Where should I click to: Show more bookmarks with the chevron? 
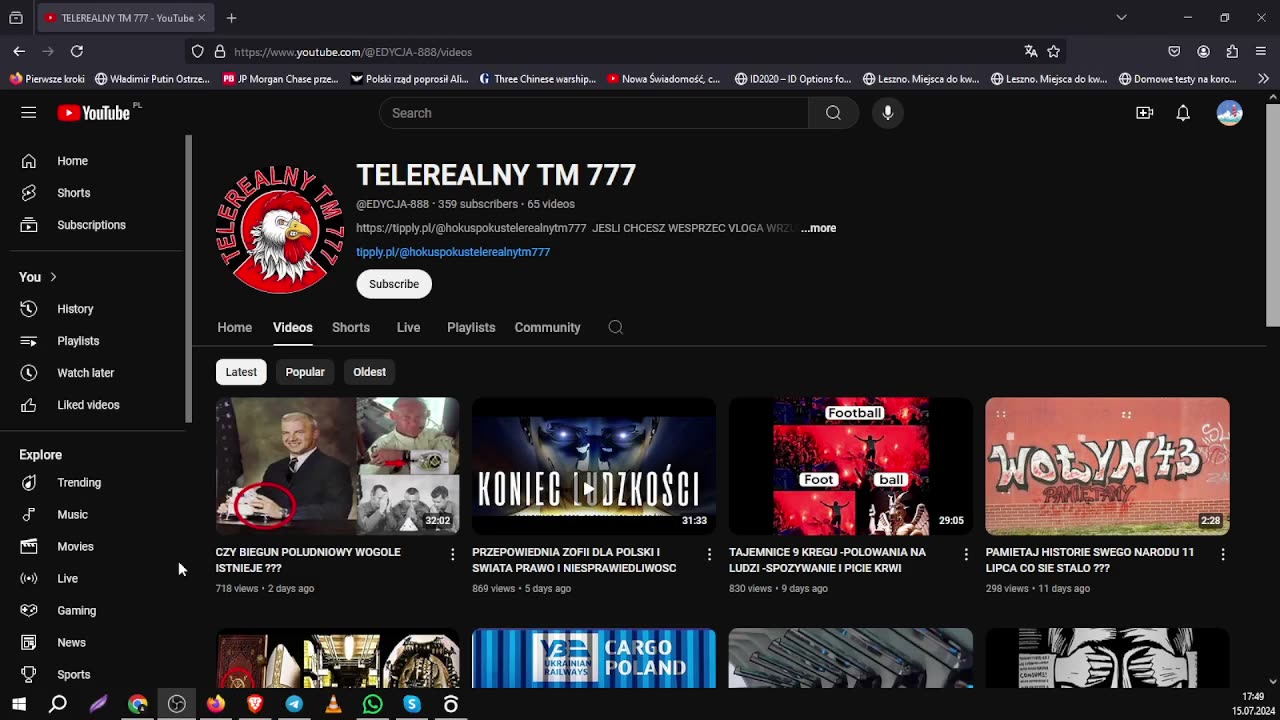click(1263, 79)
